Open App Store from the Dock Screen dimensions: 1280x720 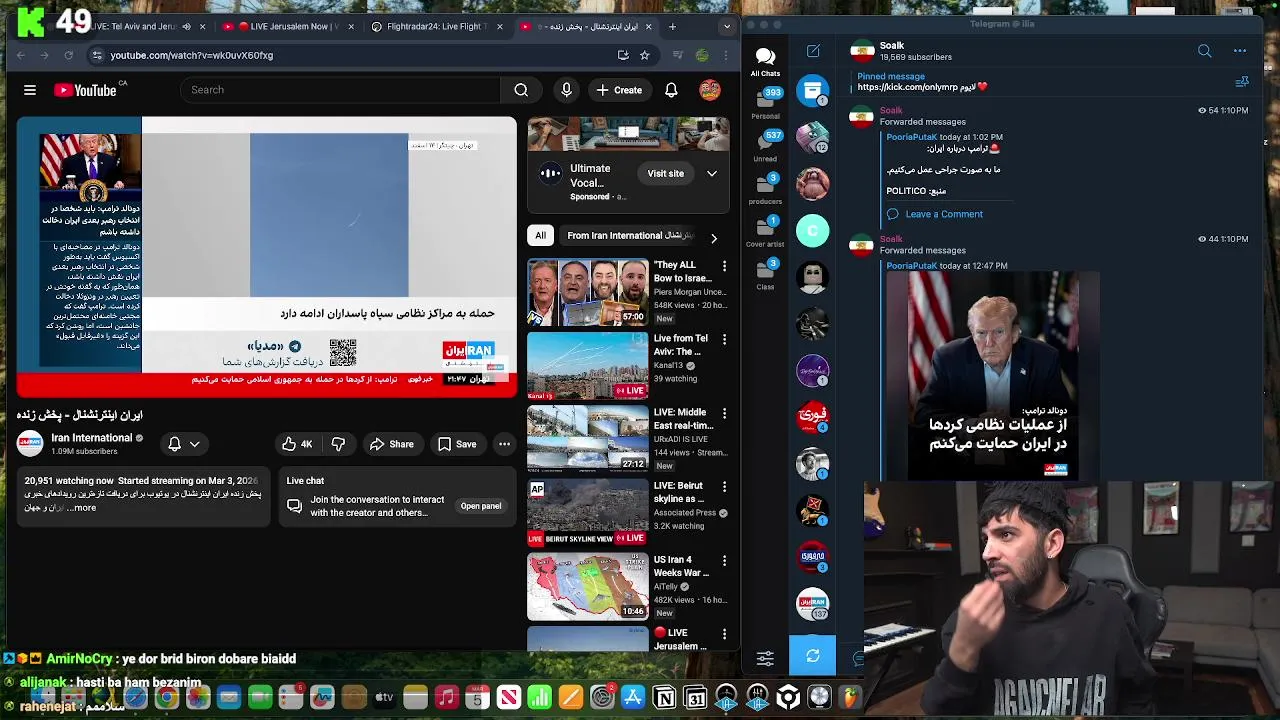633,697
